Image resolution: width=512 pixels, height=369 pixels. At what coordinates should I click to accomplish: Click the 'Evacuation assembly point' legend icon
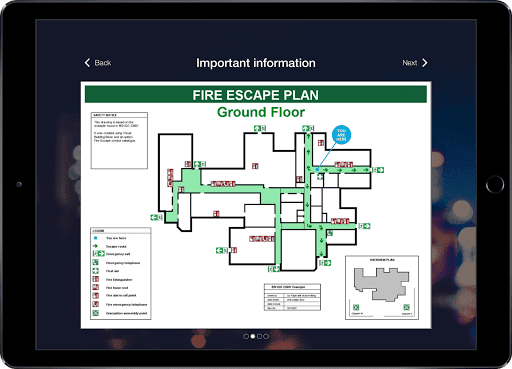[x=96, y=313]
